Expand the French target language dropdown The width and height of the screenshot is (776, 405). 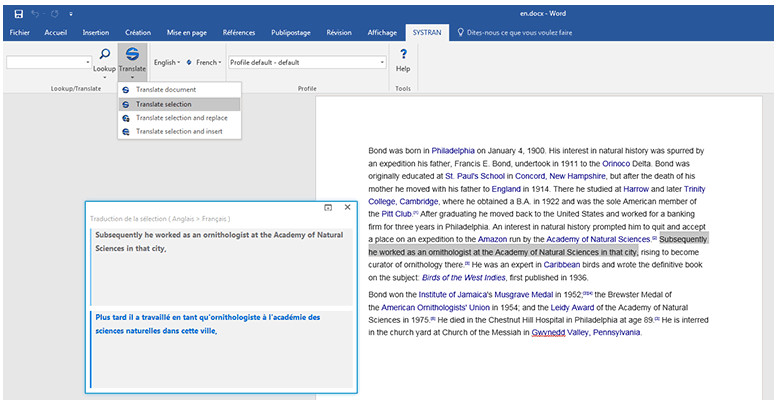(208, 63)
